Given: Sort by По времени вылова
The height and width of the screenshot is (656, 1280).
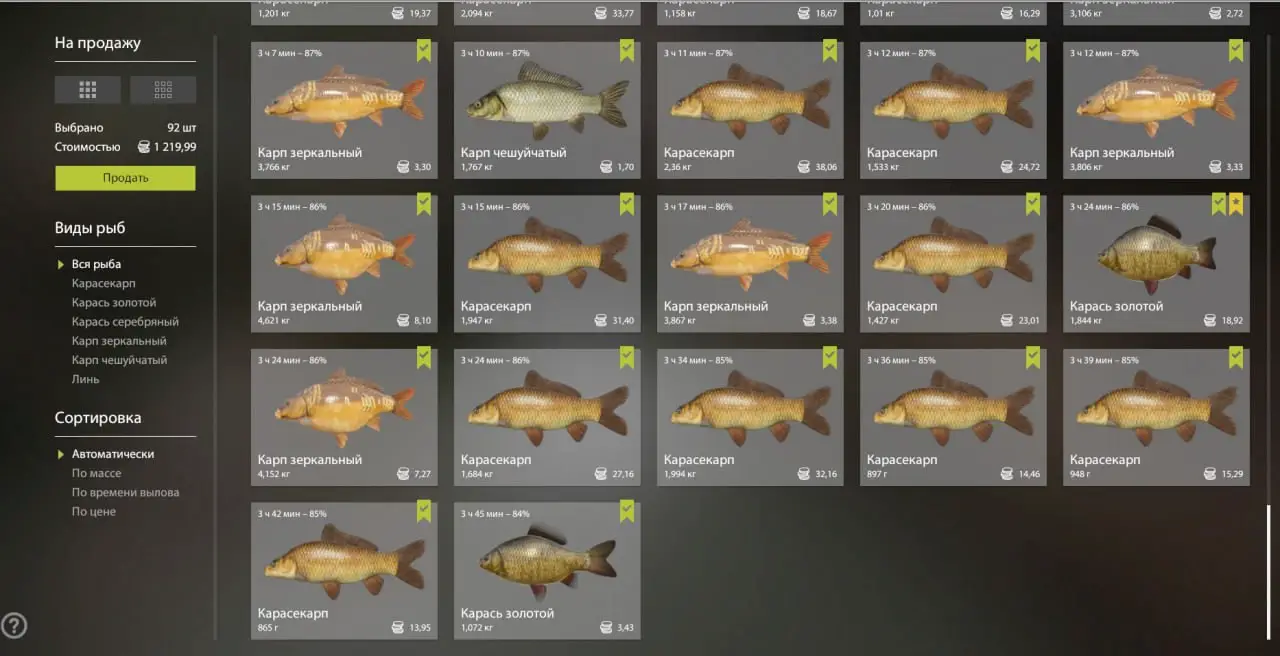Looking at the screenshot, I should [x=125, y=492].
